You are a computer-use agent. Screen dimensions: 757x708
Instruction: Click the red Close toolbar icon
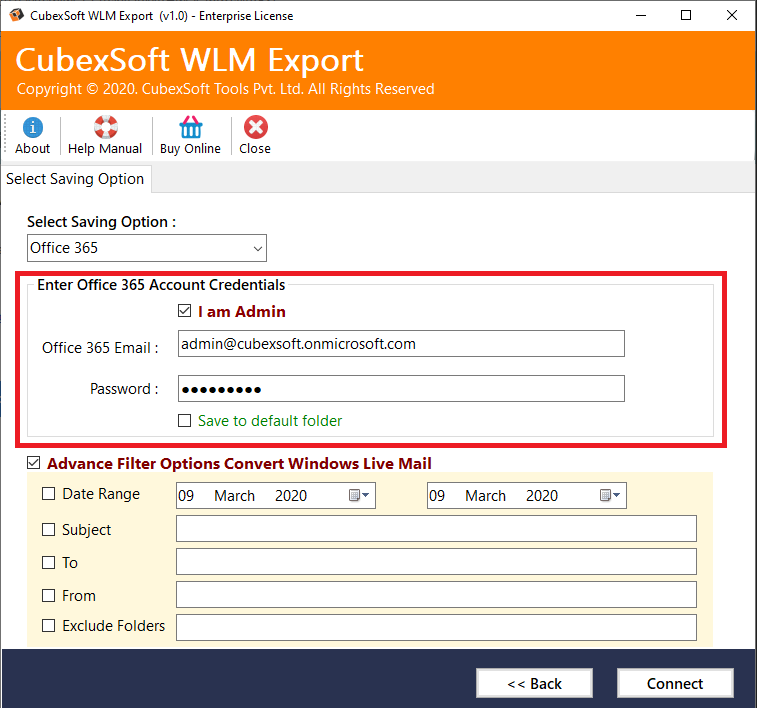[255, 128]
